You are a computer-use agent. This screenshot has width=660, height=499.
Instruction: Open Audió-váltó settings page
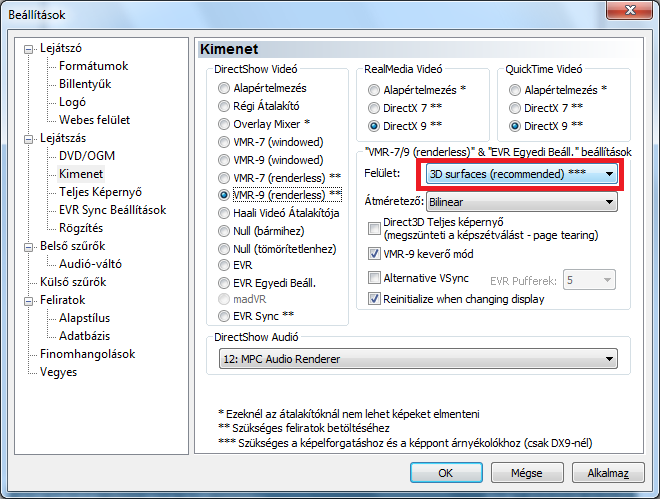pyautogui.click(x=90, y=264)
